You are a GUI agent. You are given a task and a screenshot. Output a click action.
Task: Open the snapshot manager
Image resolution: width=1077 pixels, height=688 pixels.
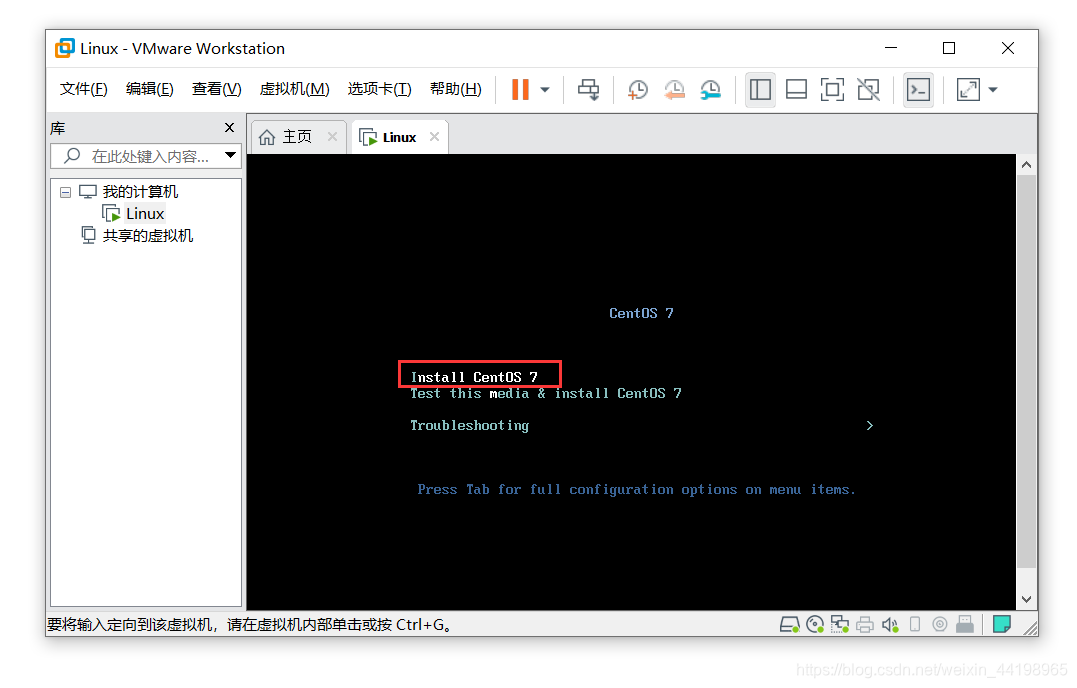pos(710,89)
